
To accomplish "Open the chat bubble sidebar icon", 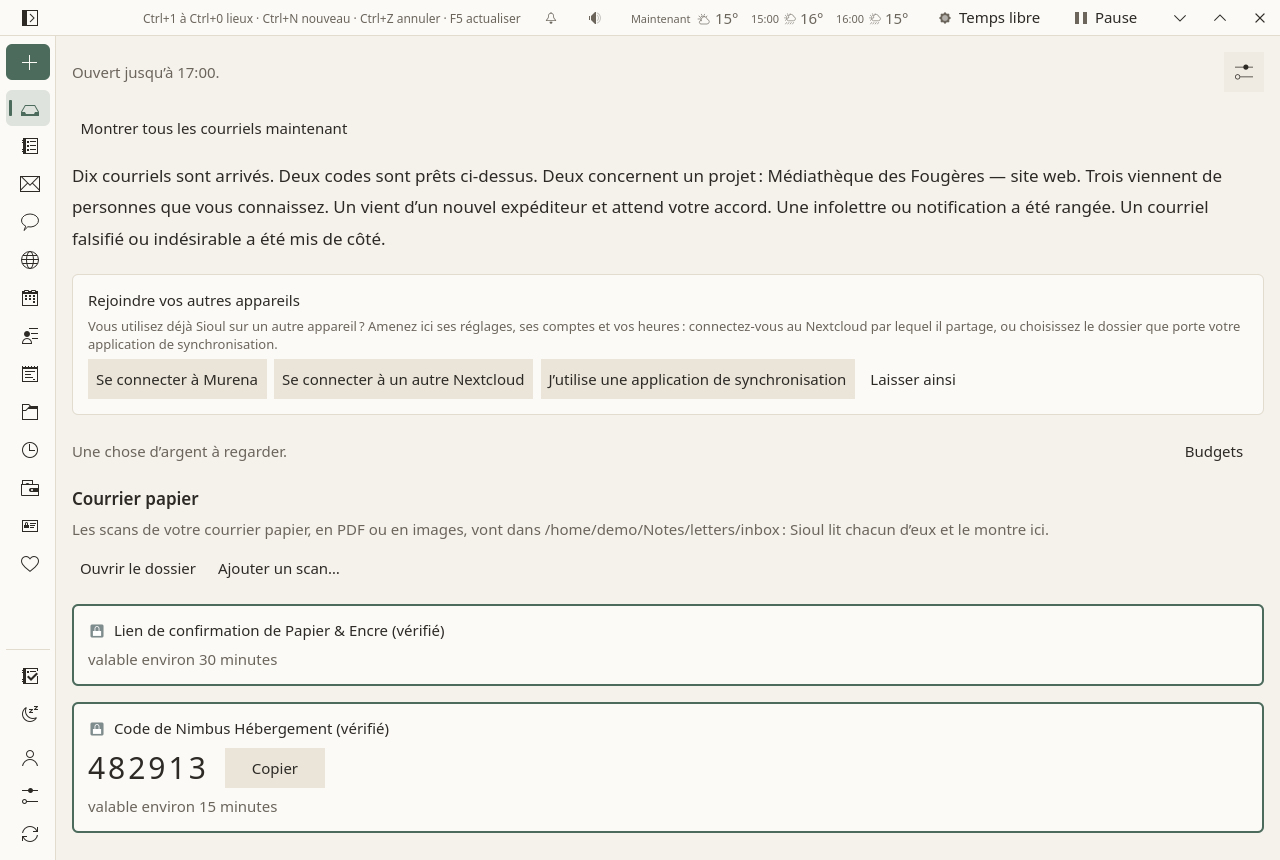I will click(x=30, y=222).
